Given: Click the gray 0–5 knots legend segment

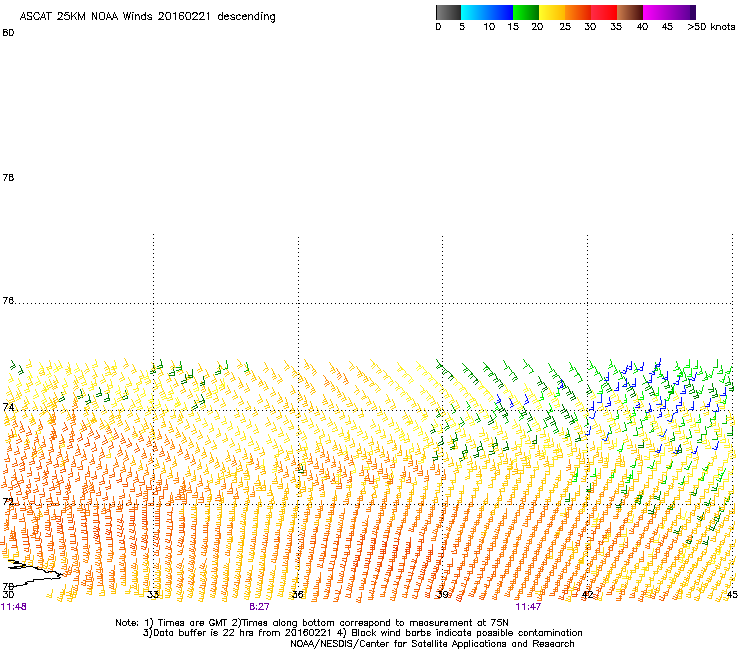Looking at the screenshot, I should click(x=448, y=12).
